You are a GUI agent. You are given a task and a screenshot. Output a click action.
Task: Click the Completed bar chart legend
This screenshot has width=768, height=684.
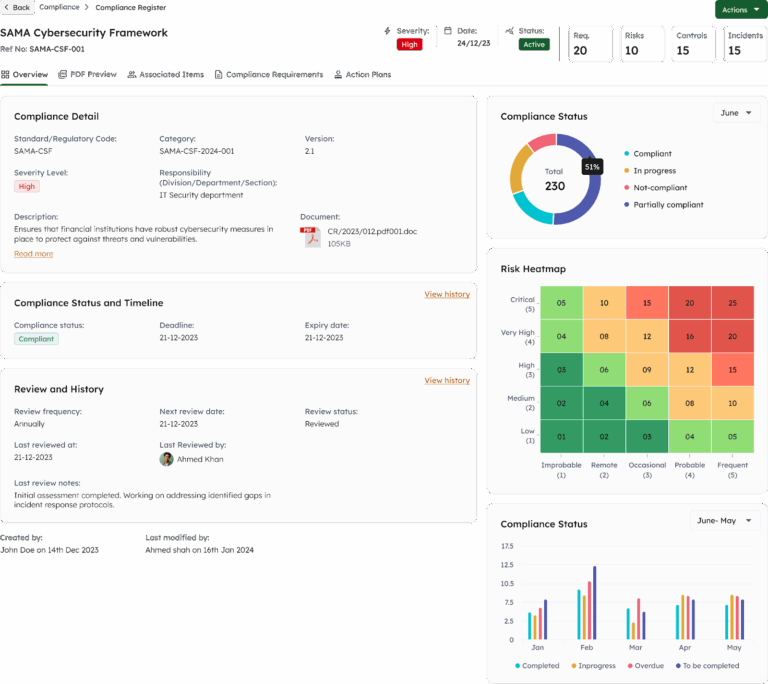click(537, 665)
